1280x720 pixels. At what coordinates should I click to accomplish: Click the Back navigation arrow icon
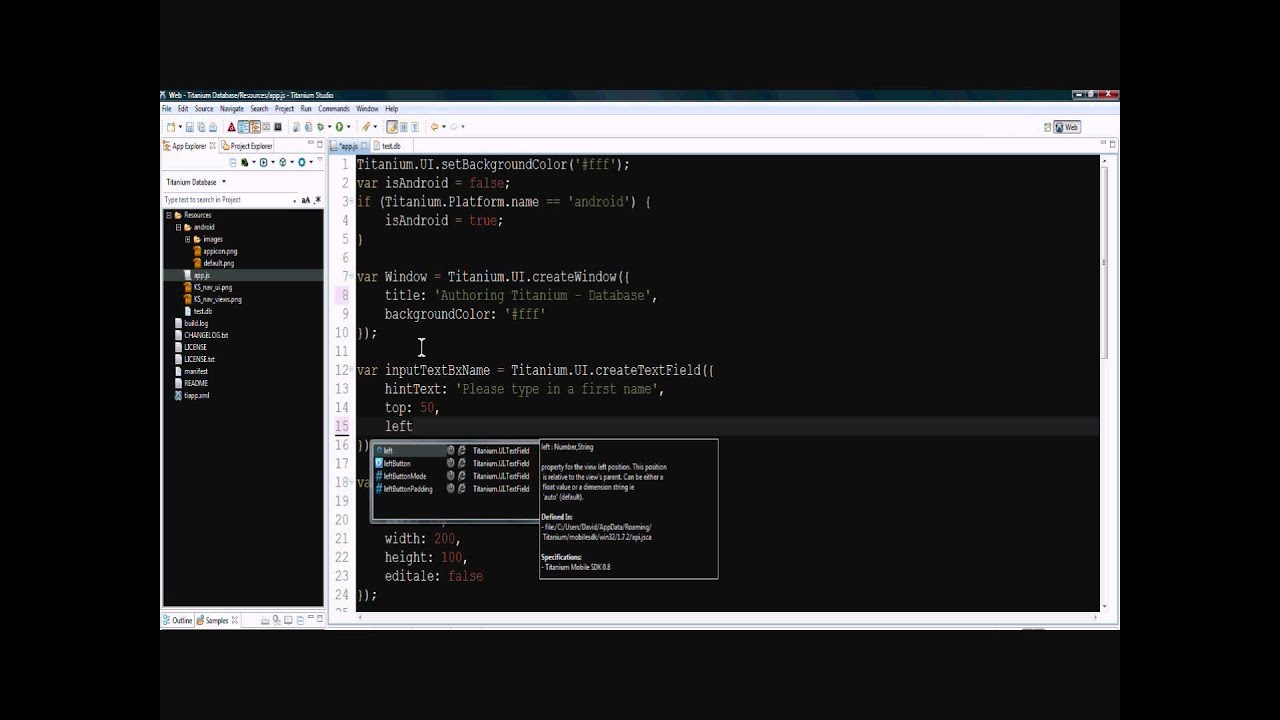coord(434,127)
